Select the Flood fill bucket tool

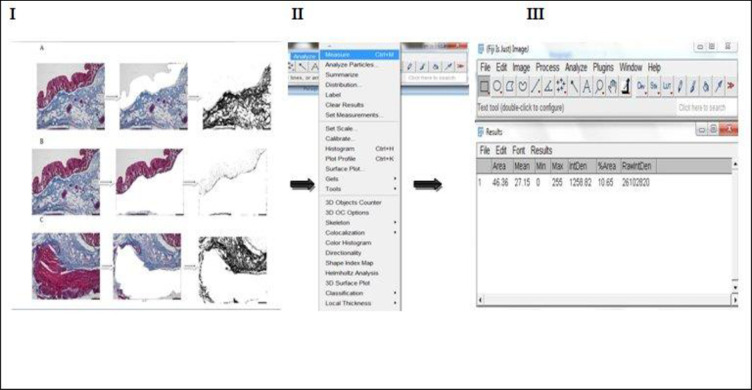click(705, 86)
